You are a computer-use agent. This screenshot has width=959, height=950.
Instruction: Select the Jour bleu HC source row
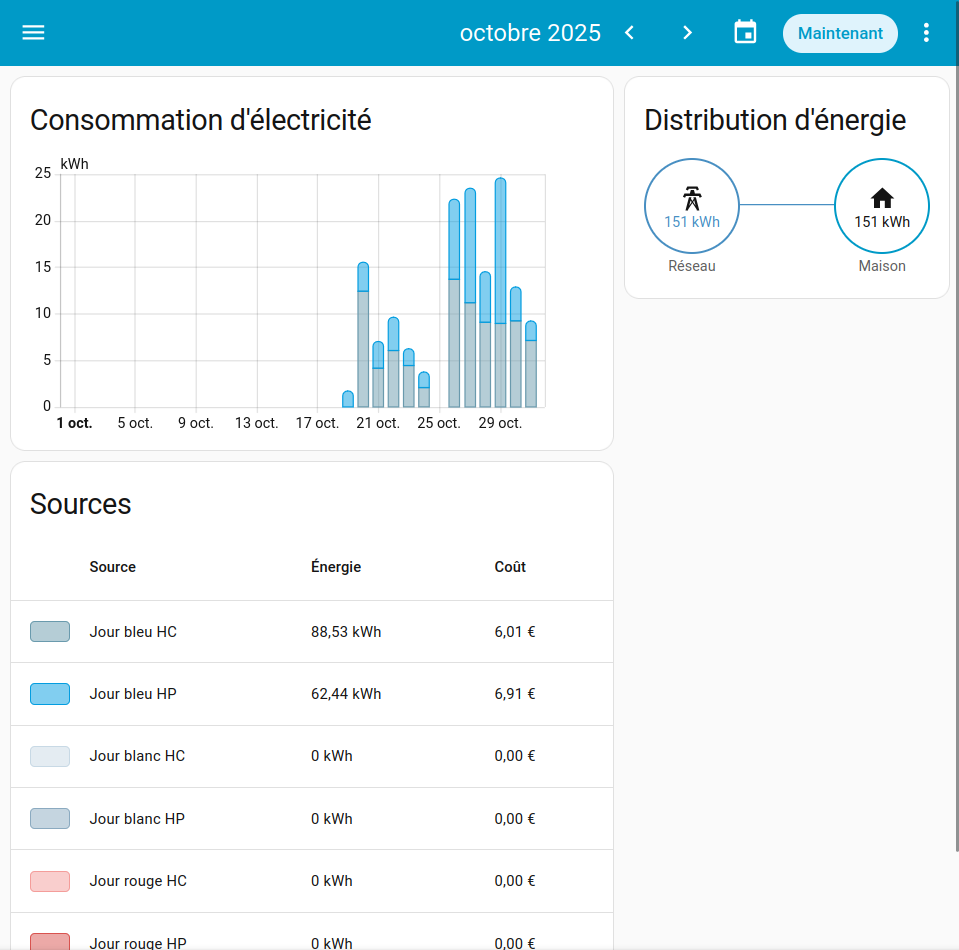coord(312,631)
